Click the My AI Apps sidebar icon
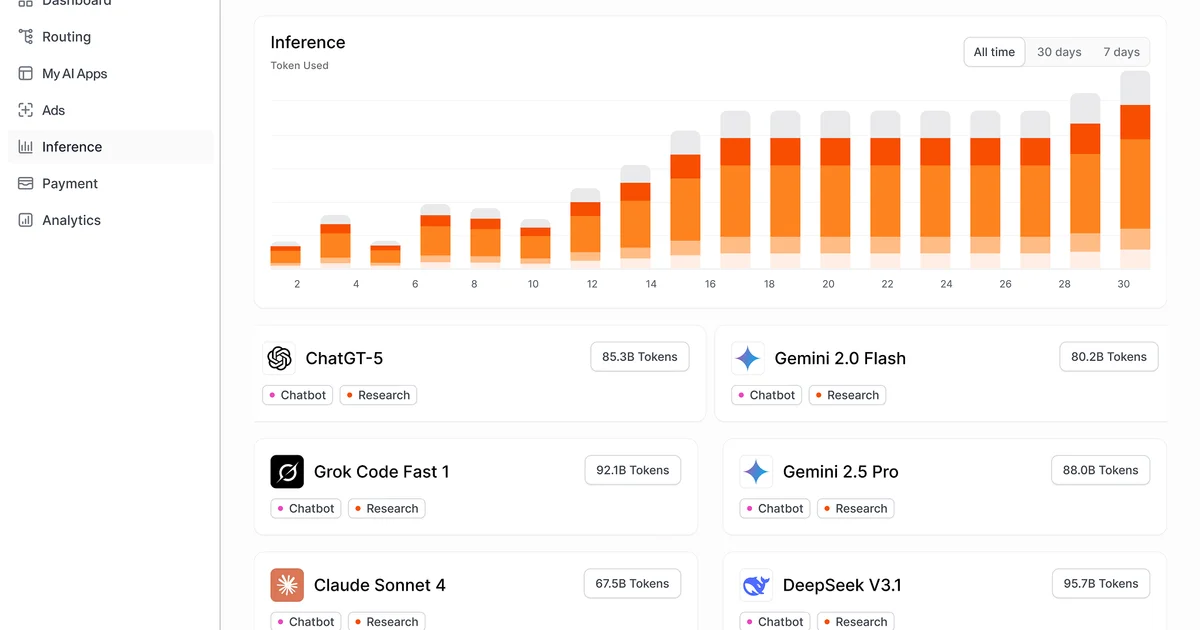1200x630 pixels. (x=26, y=74)
